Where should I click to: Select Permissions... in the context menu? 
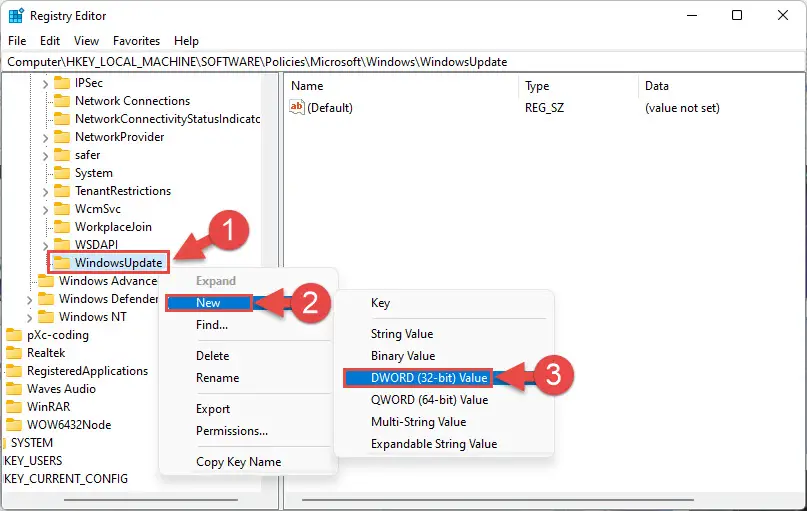(x=232, y=431)
